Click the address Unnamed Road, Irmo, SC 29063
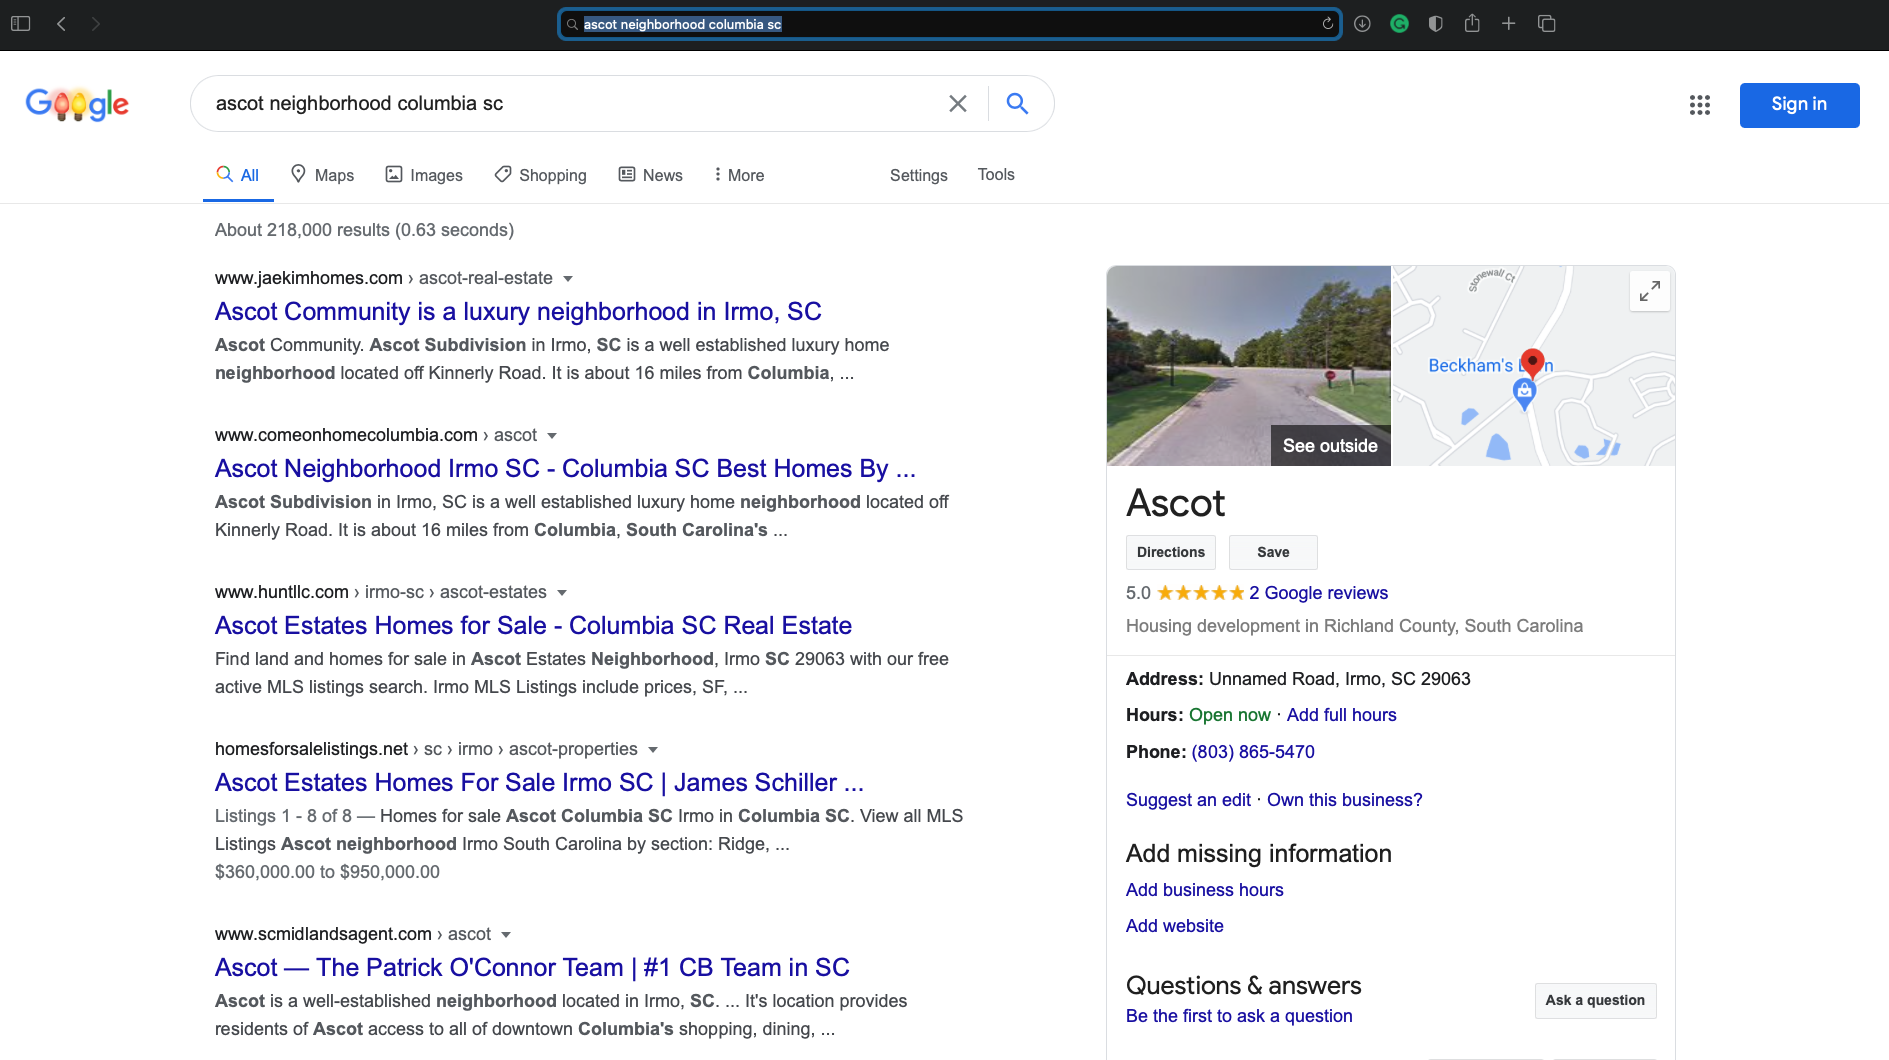 tap(1339, 679)
